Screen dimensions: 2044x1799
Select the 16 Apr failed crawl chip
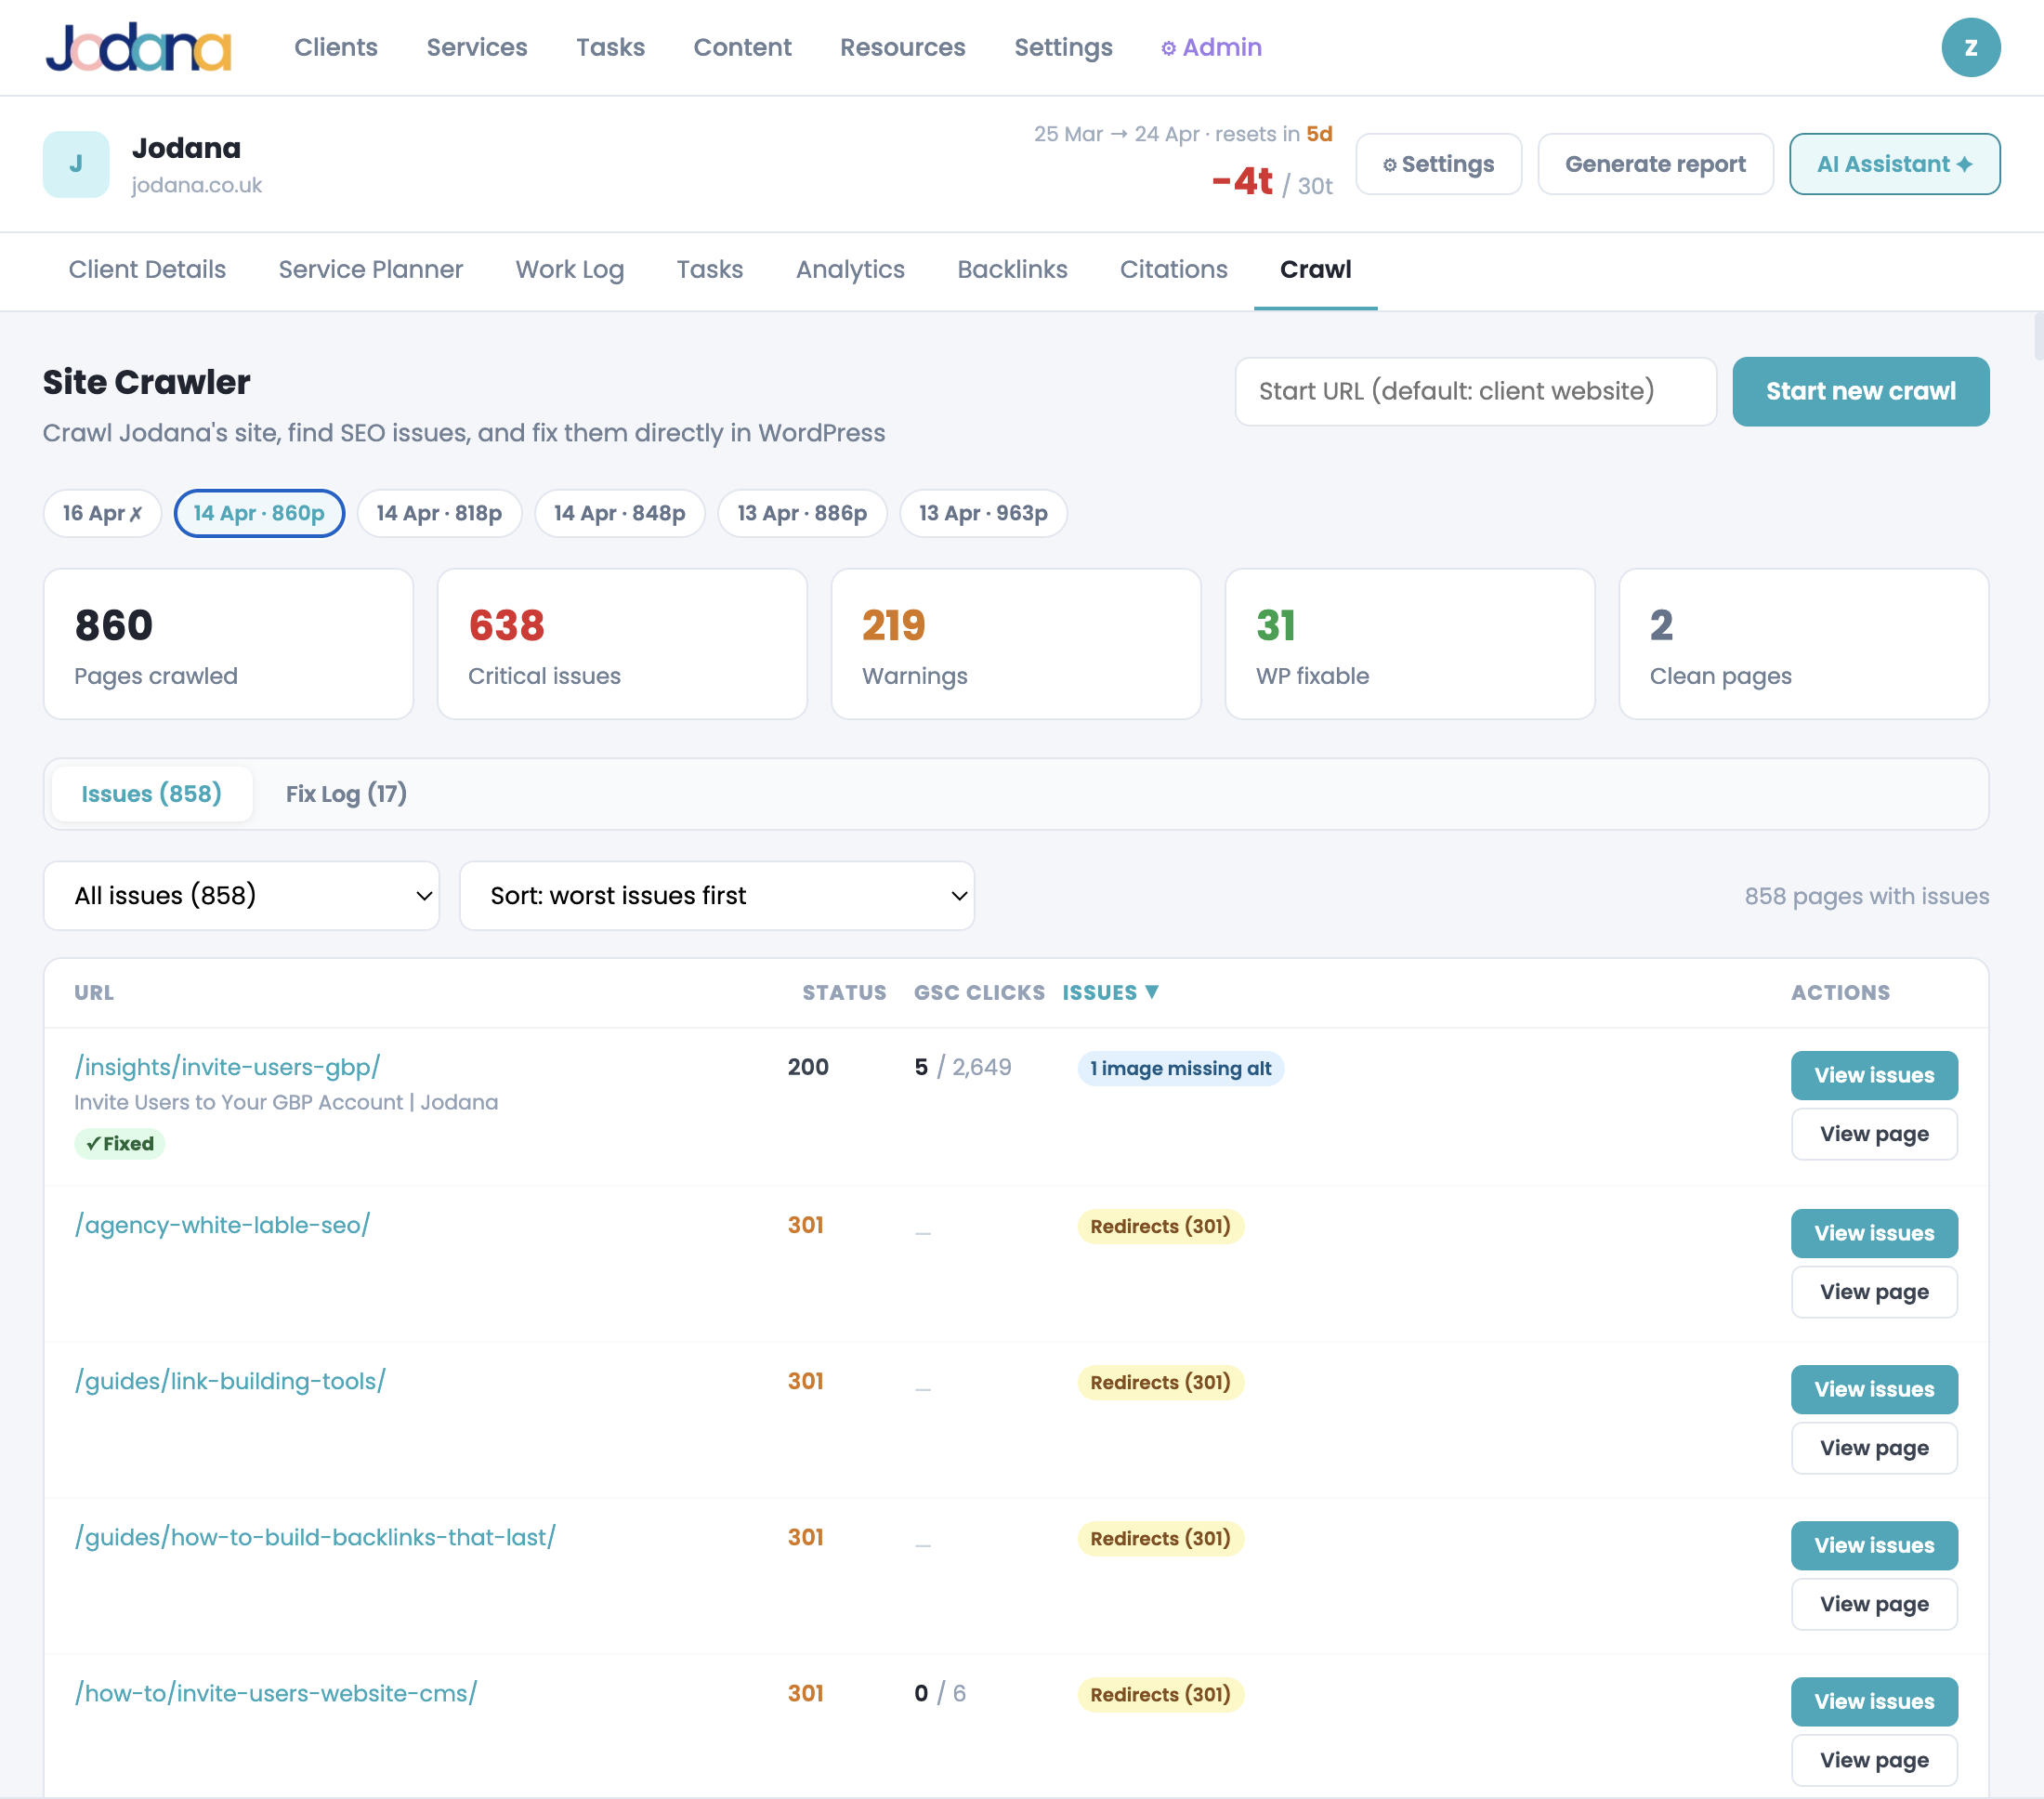point(102,513)
